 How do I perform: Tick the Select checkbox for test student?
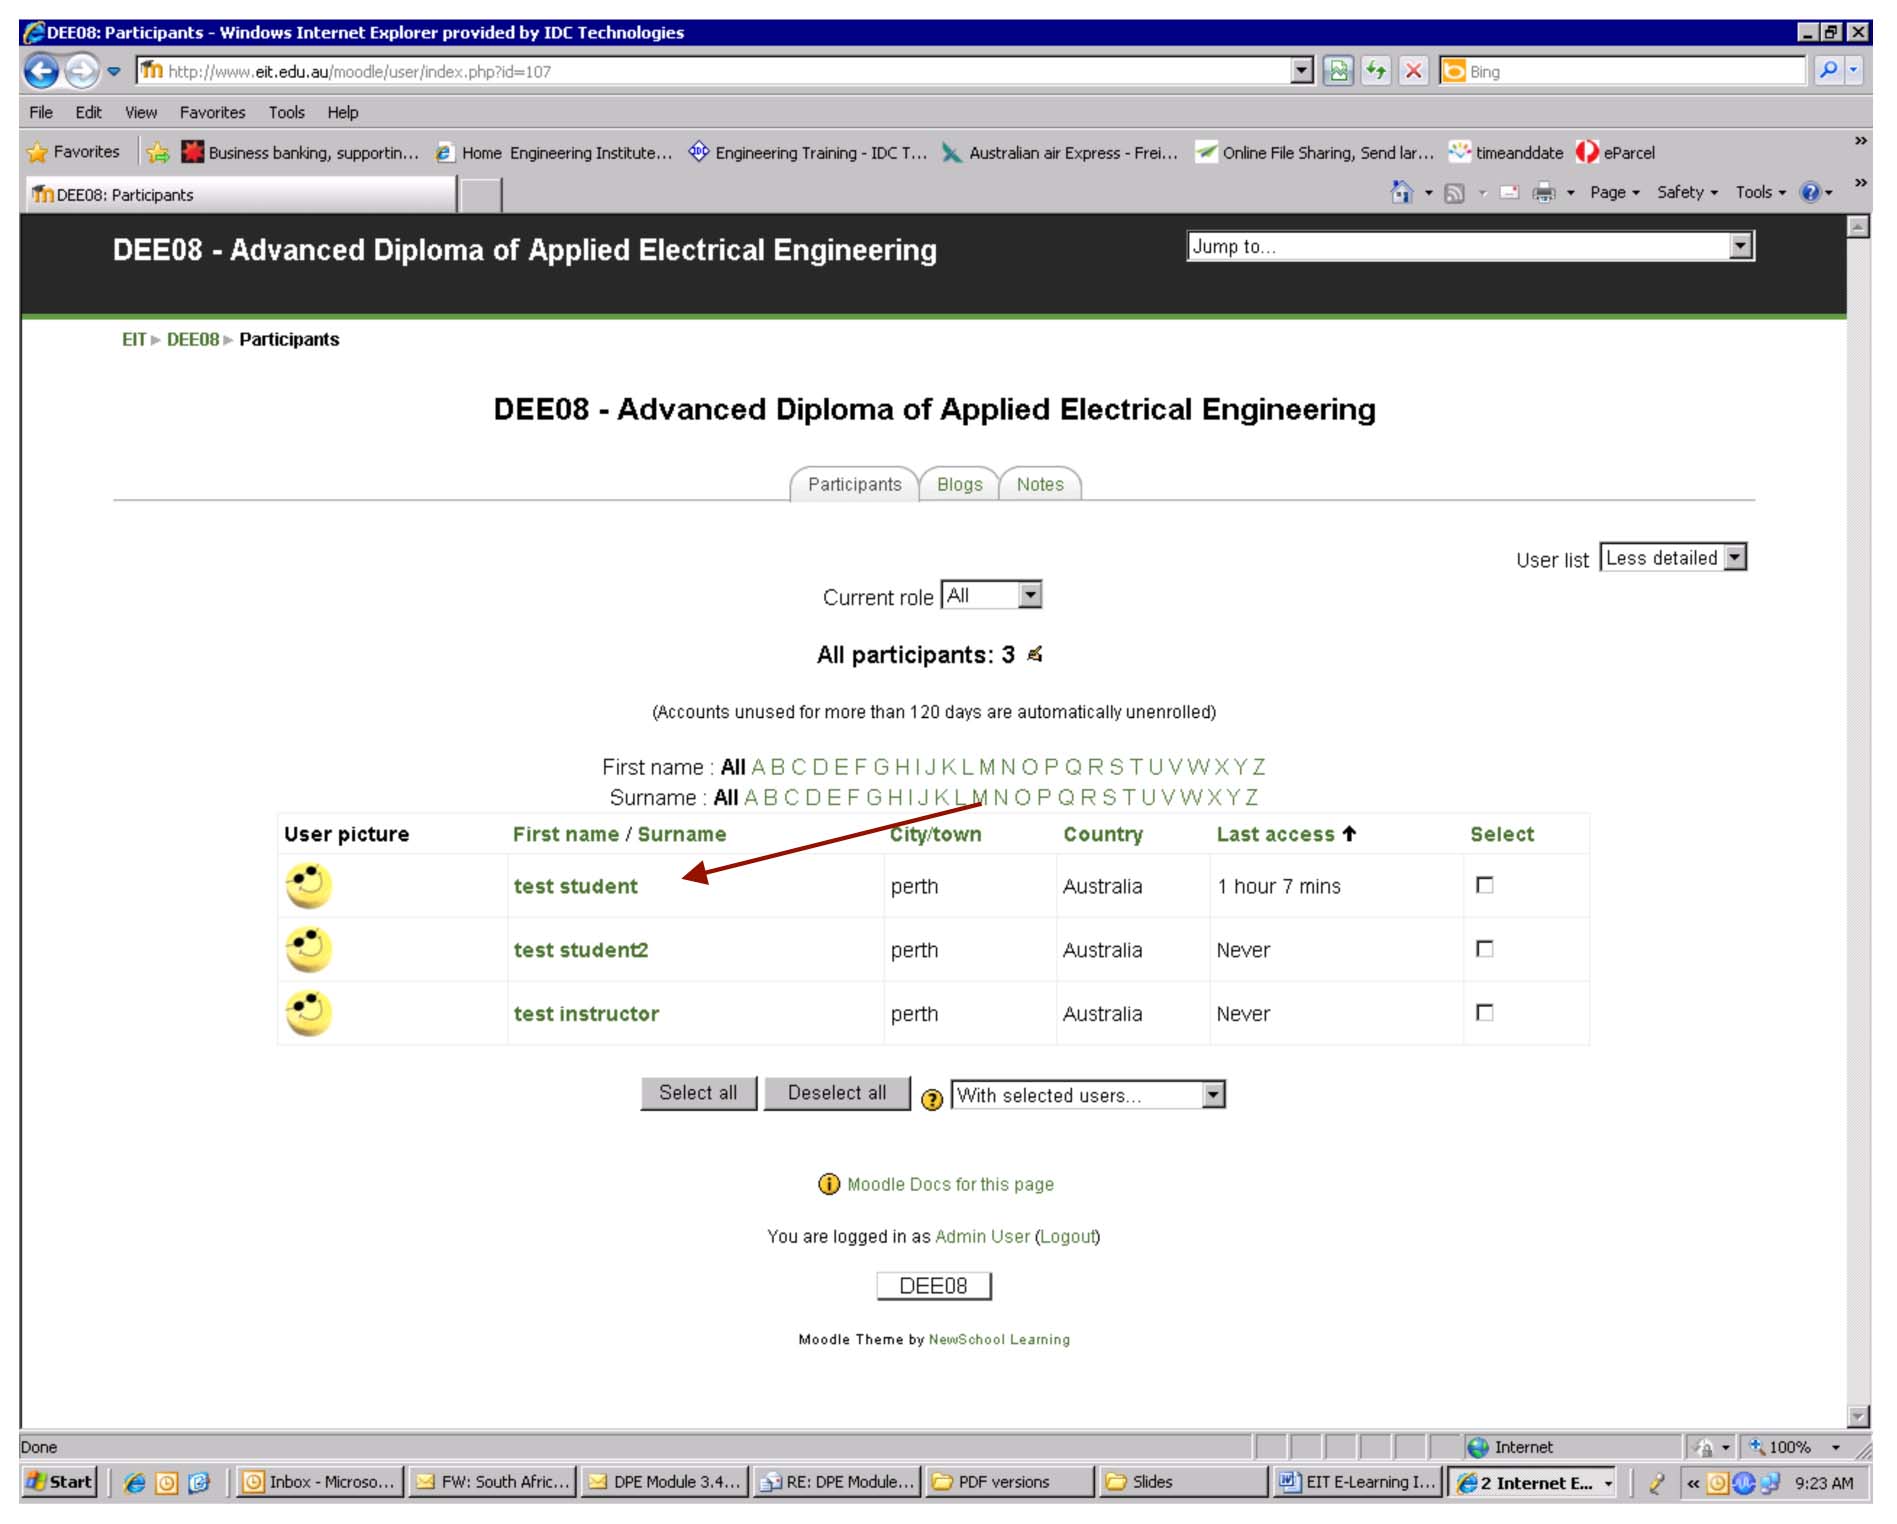[x=1485, y=885]
